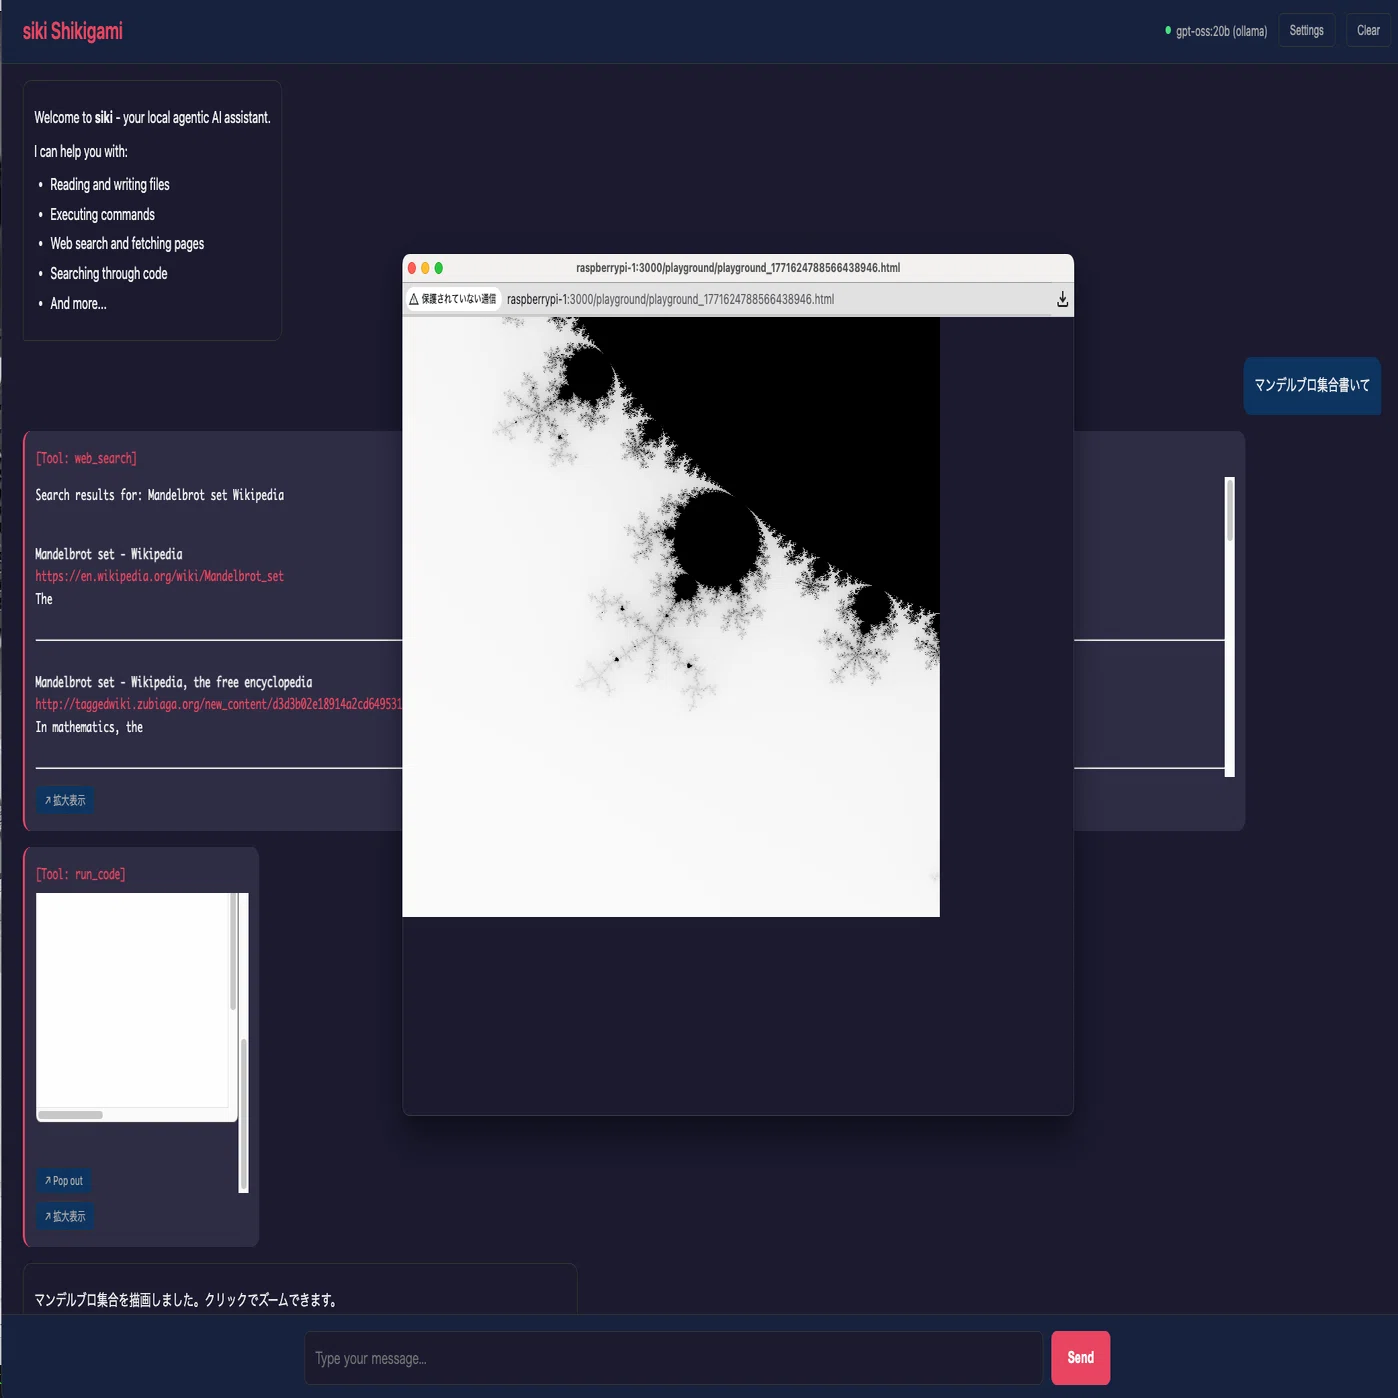Viewport: 1398px width, 1398px height.
Task: Pop out the run_code result
Action: (x=64, y=1181)
